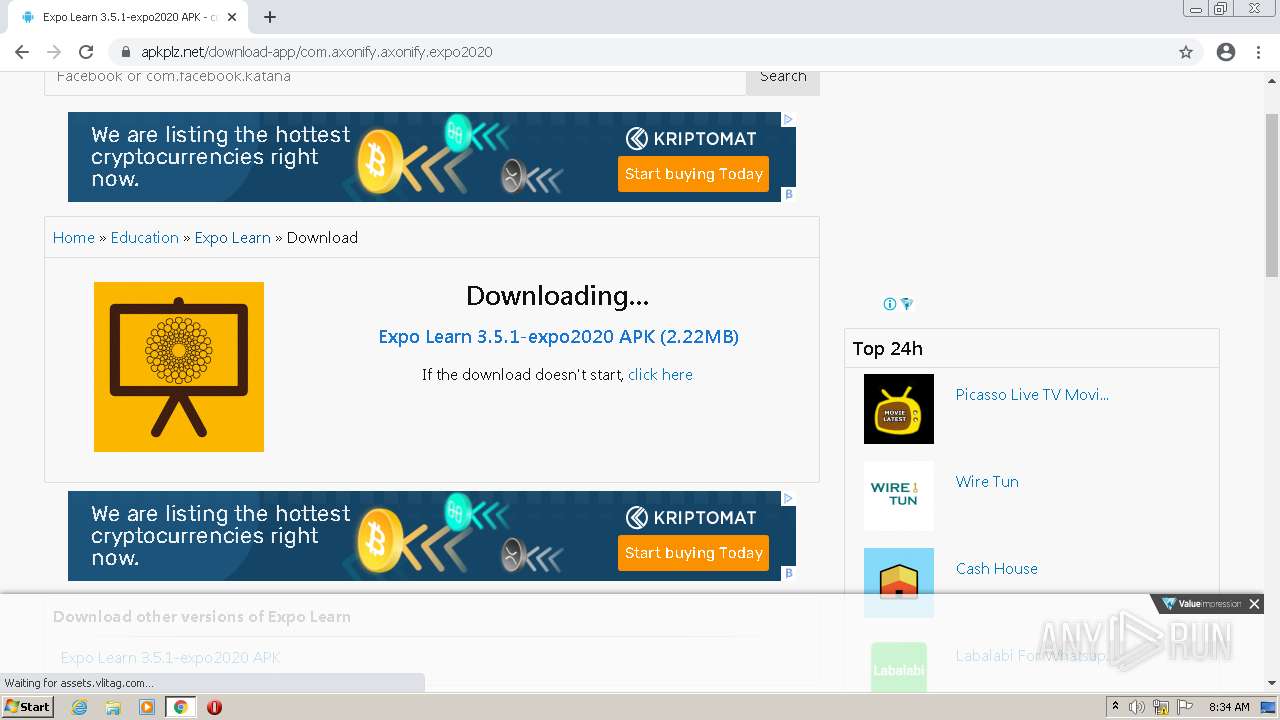Open the Windows Start menu
This screenshot has height=720, width=1280.
28,707
